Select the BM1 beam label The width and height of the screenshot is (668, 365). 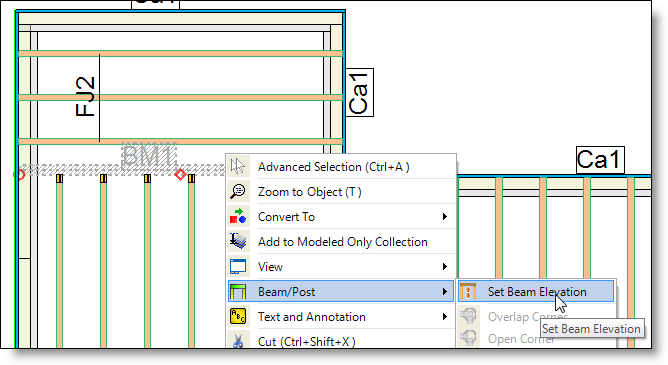[149, 156]
